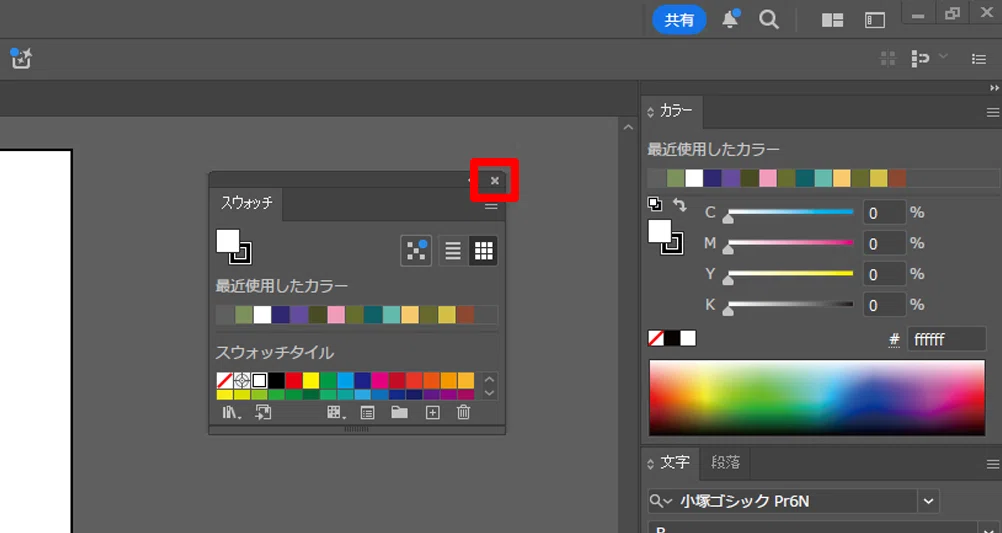
Task: Click the C percentage value field
Action: [884, 212]
